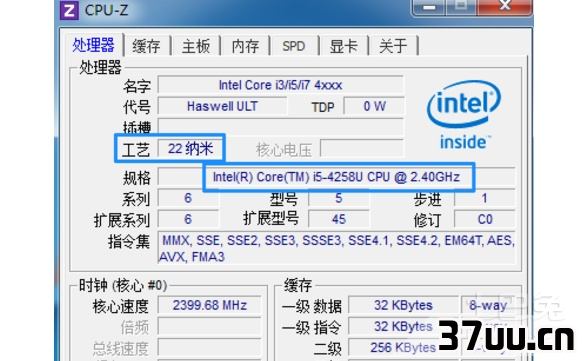Click the 核心速度 label

[121, 306]
